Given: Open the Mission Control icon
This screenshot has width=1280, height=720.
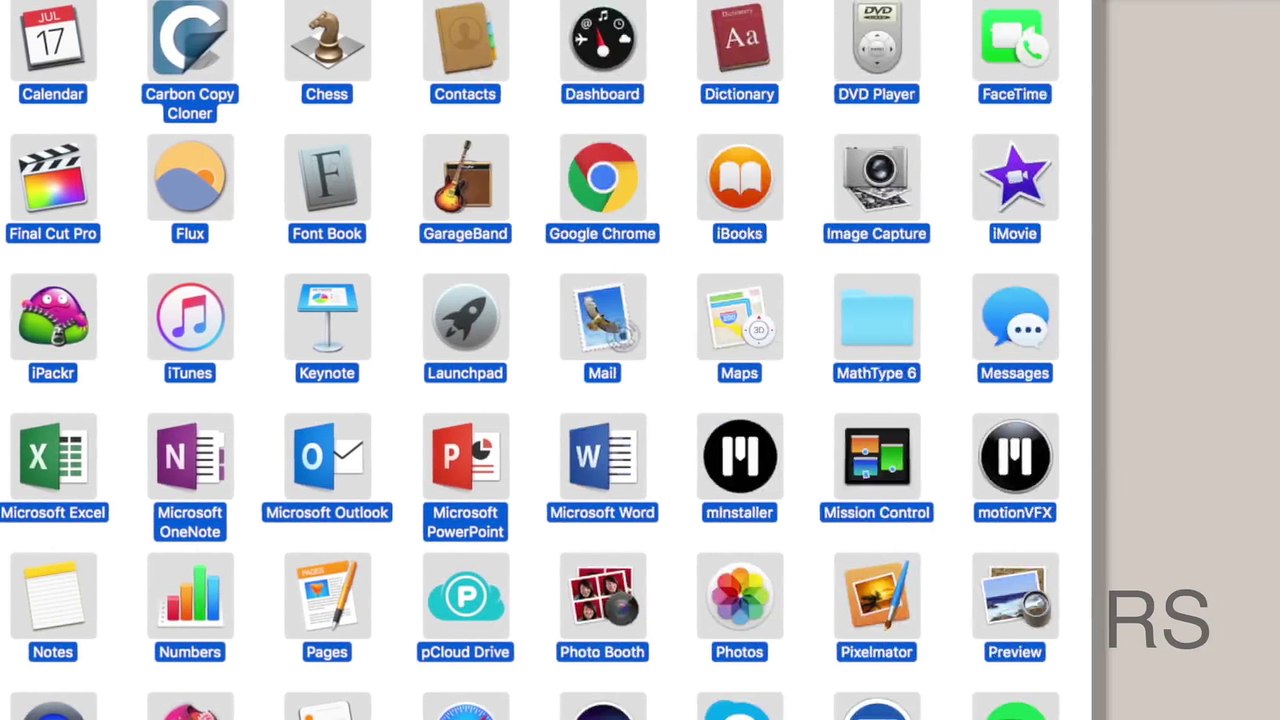Looking at the screenshot, I should (x=876, y=456).
